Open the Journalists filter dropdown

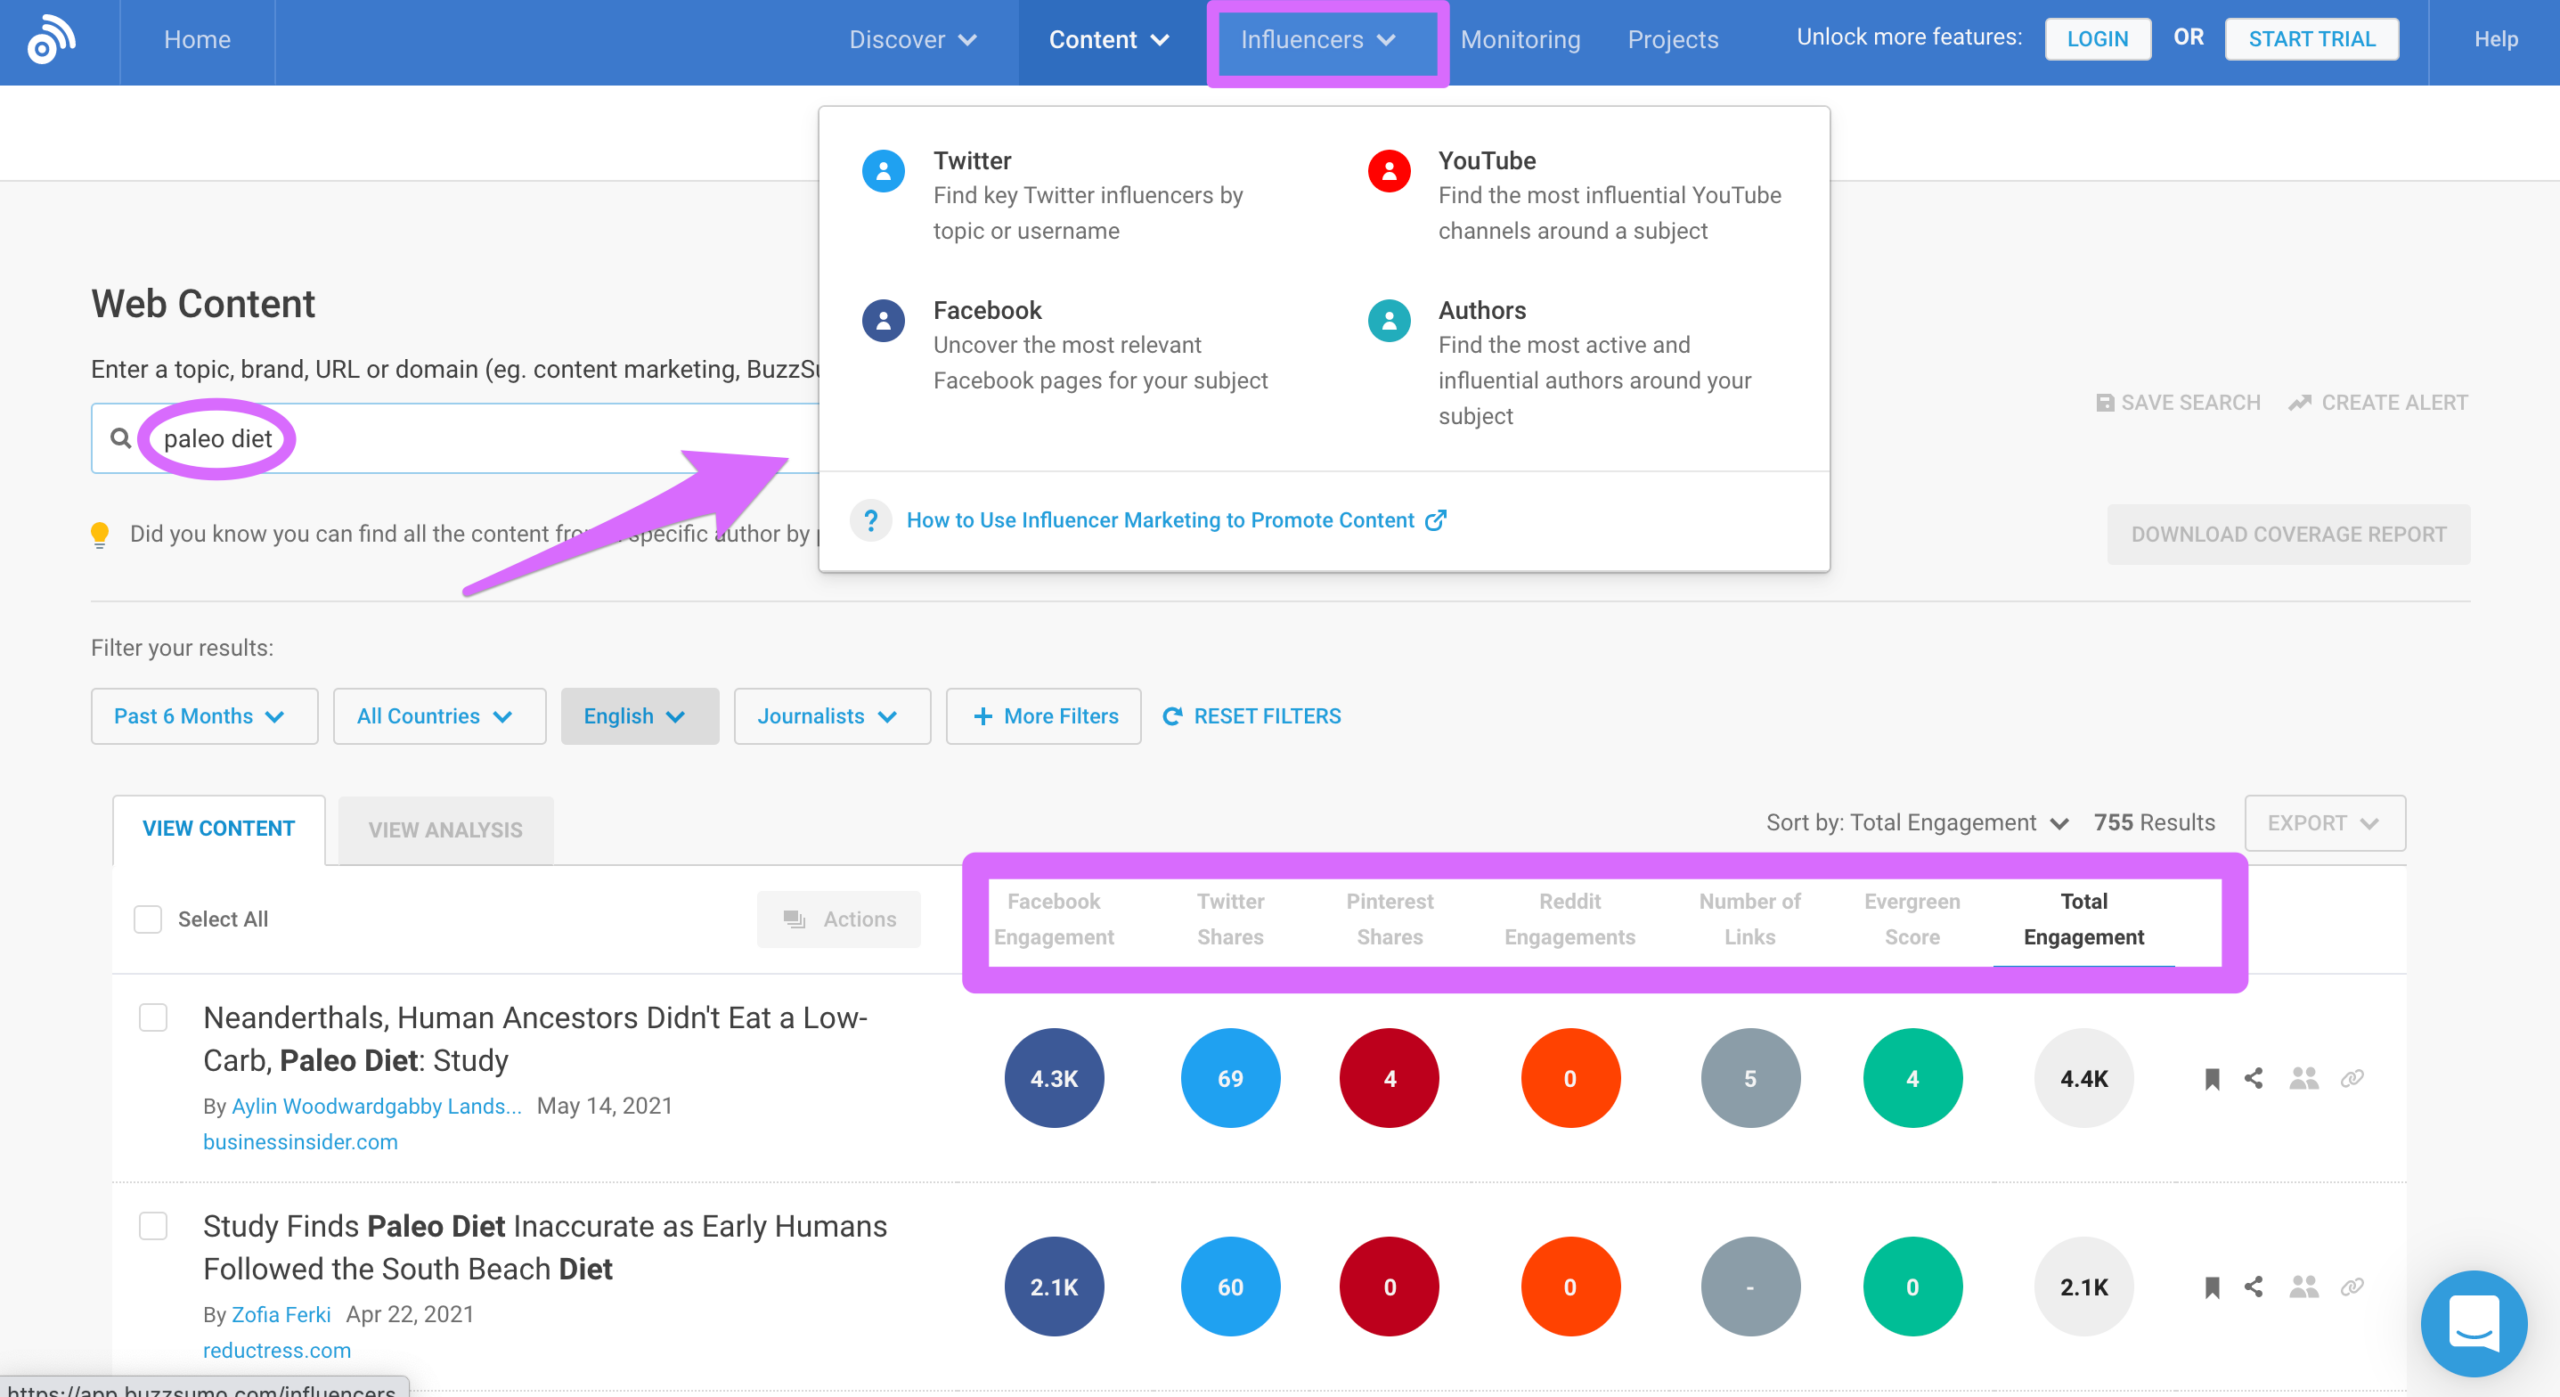click(x=832, y=716)
